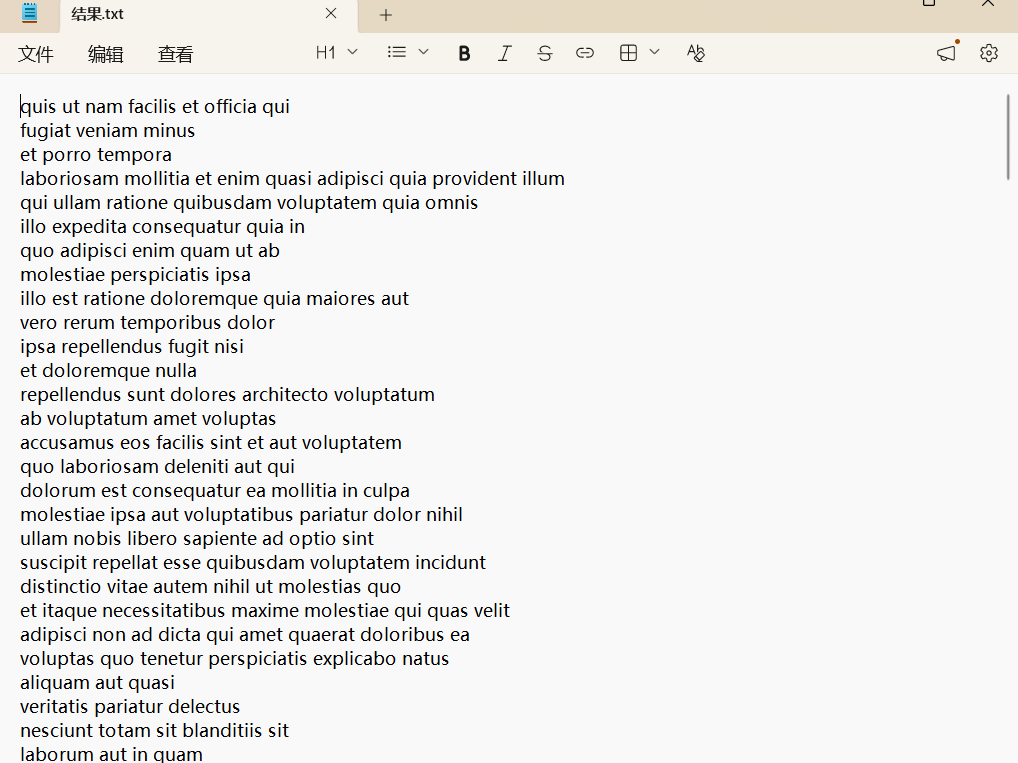1018x763 pixels.
Task: Click line "molestiae perspiciatis ipsa"
Action: point(135,275)
